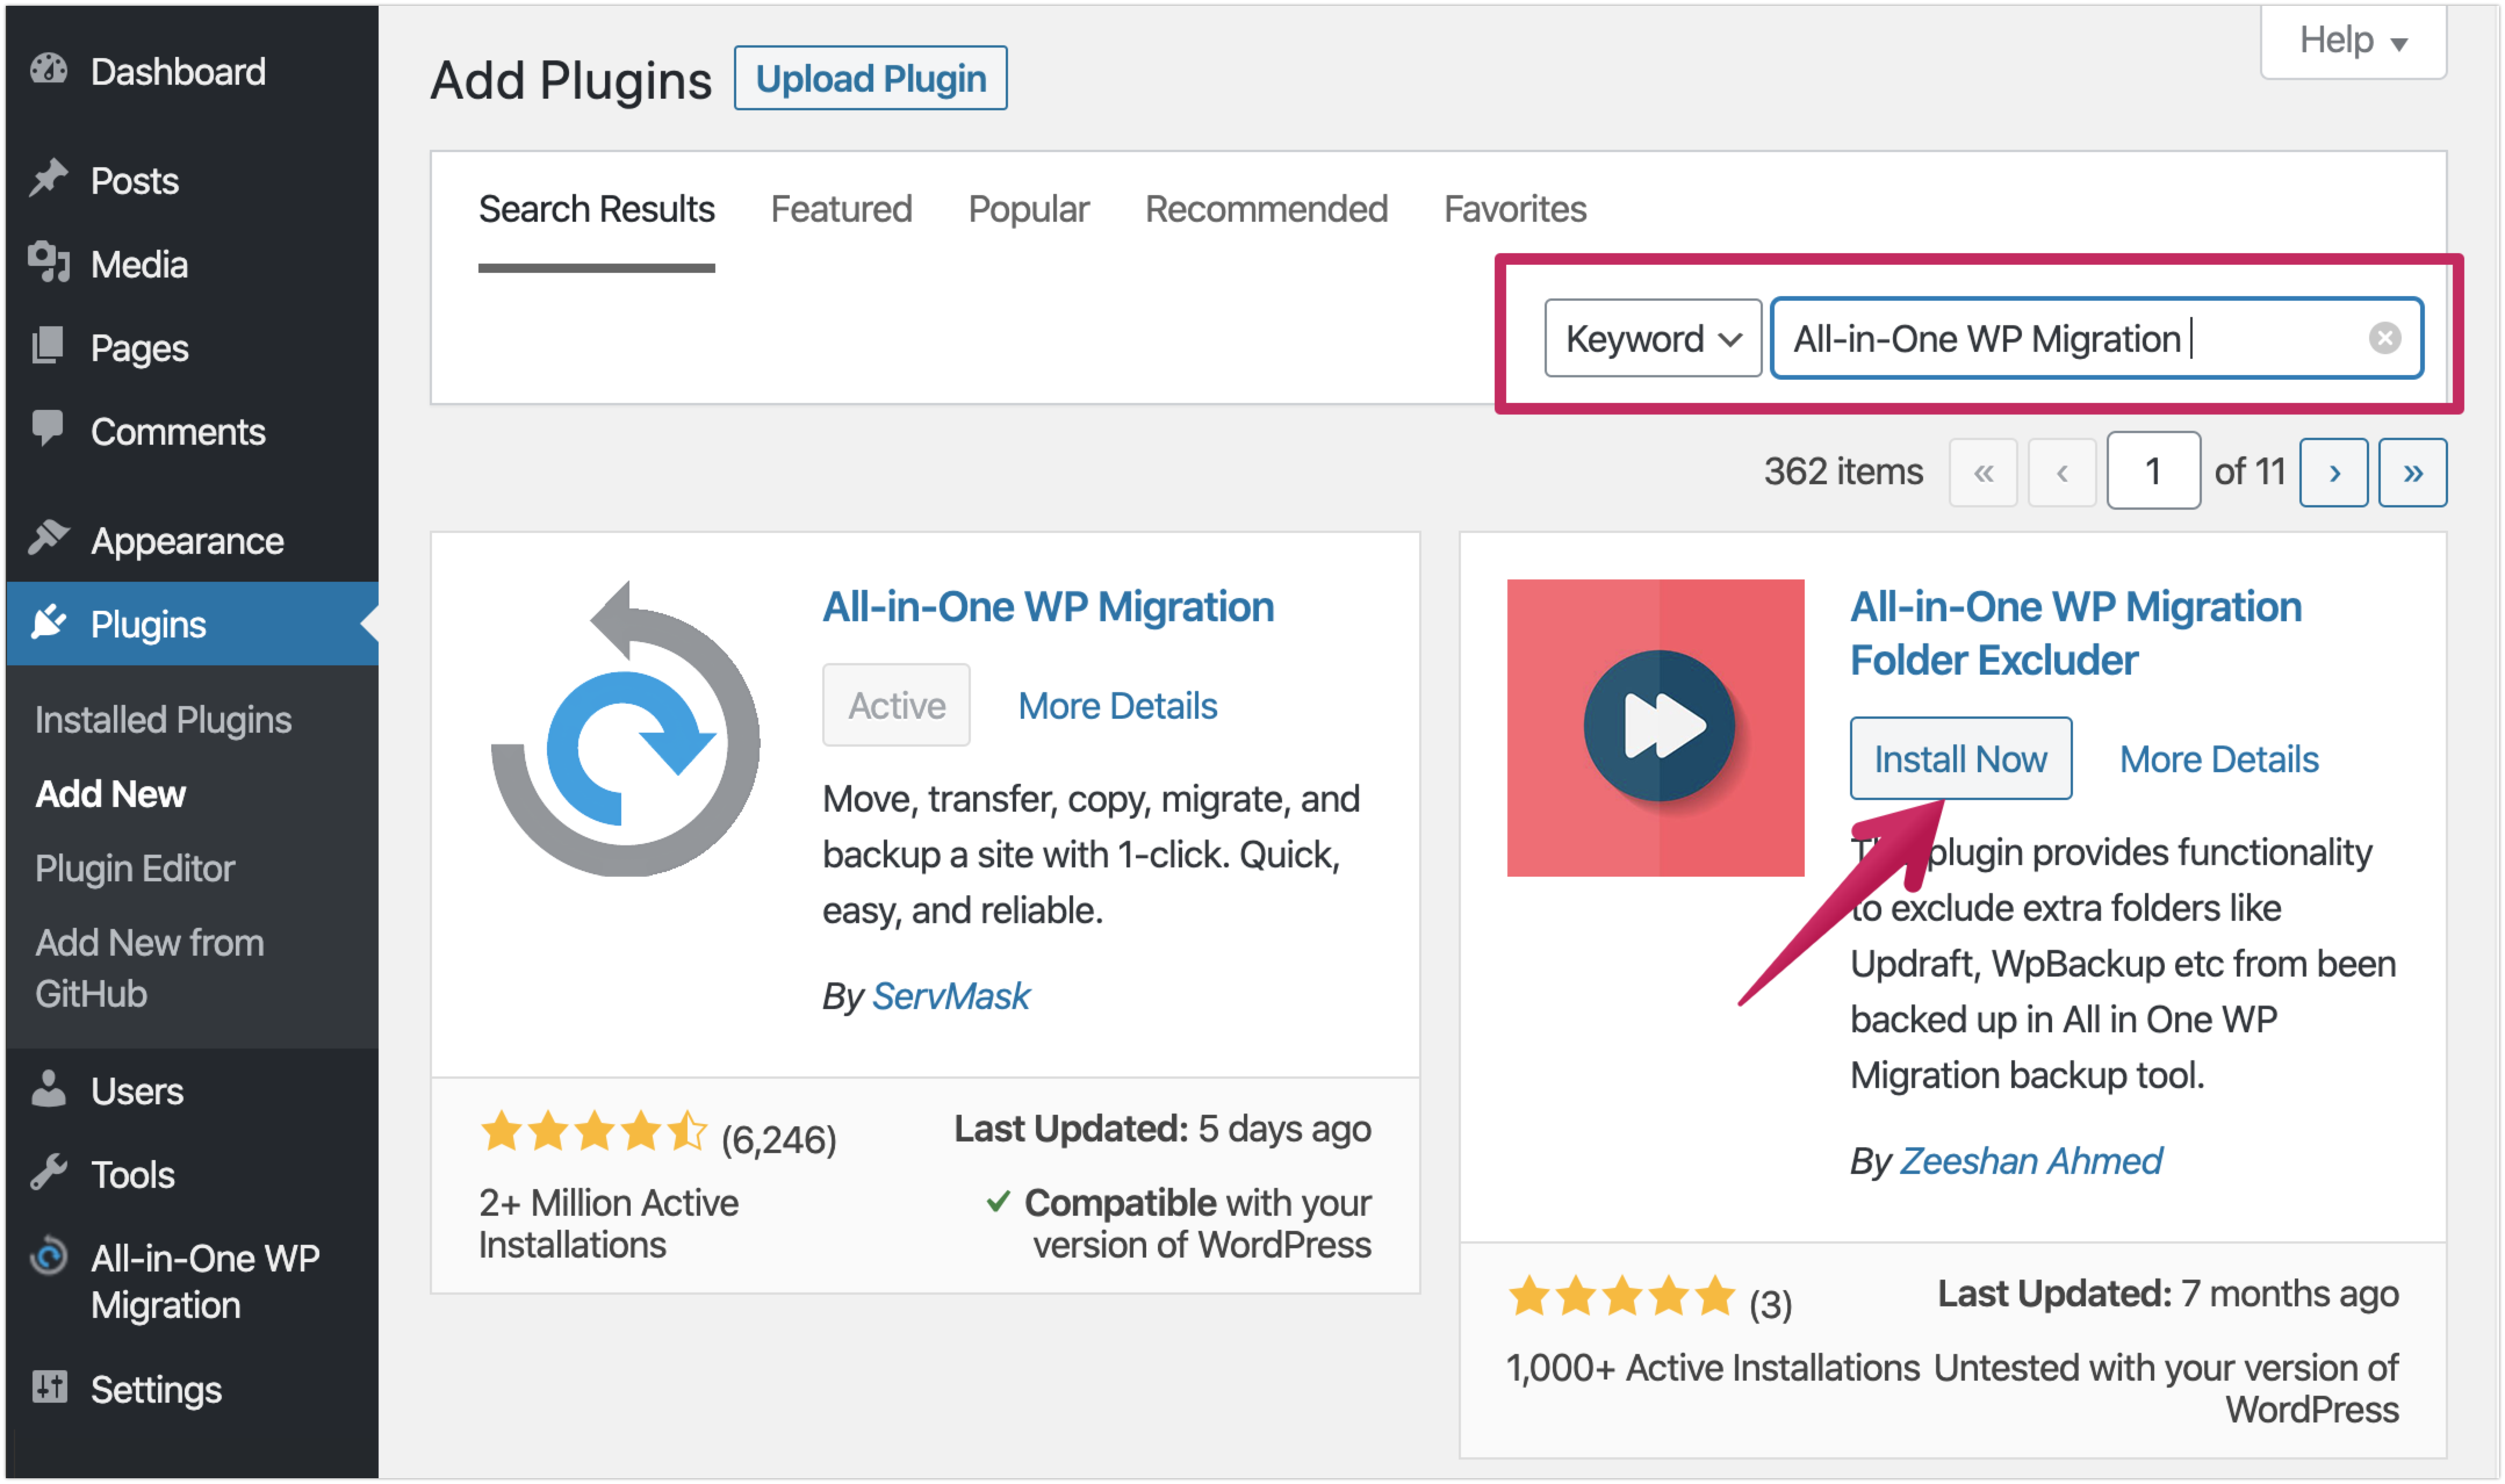Click the first page double-arrow button
2505x1484 pixels.
1983,473
